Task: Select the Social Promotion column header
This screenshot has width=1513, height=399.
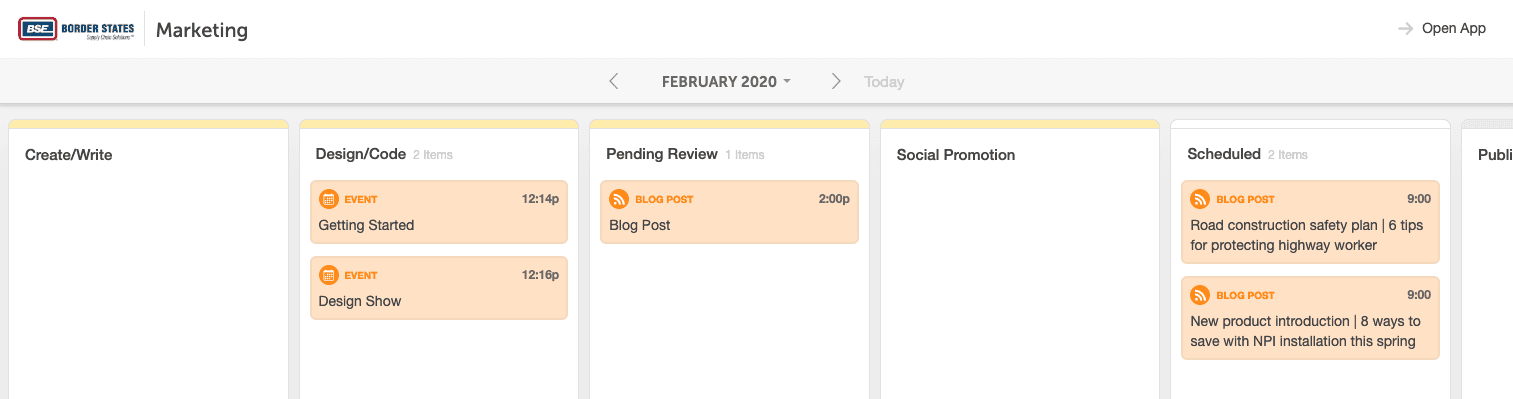Action: pyautogui.click(x=956, y=155)
